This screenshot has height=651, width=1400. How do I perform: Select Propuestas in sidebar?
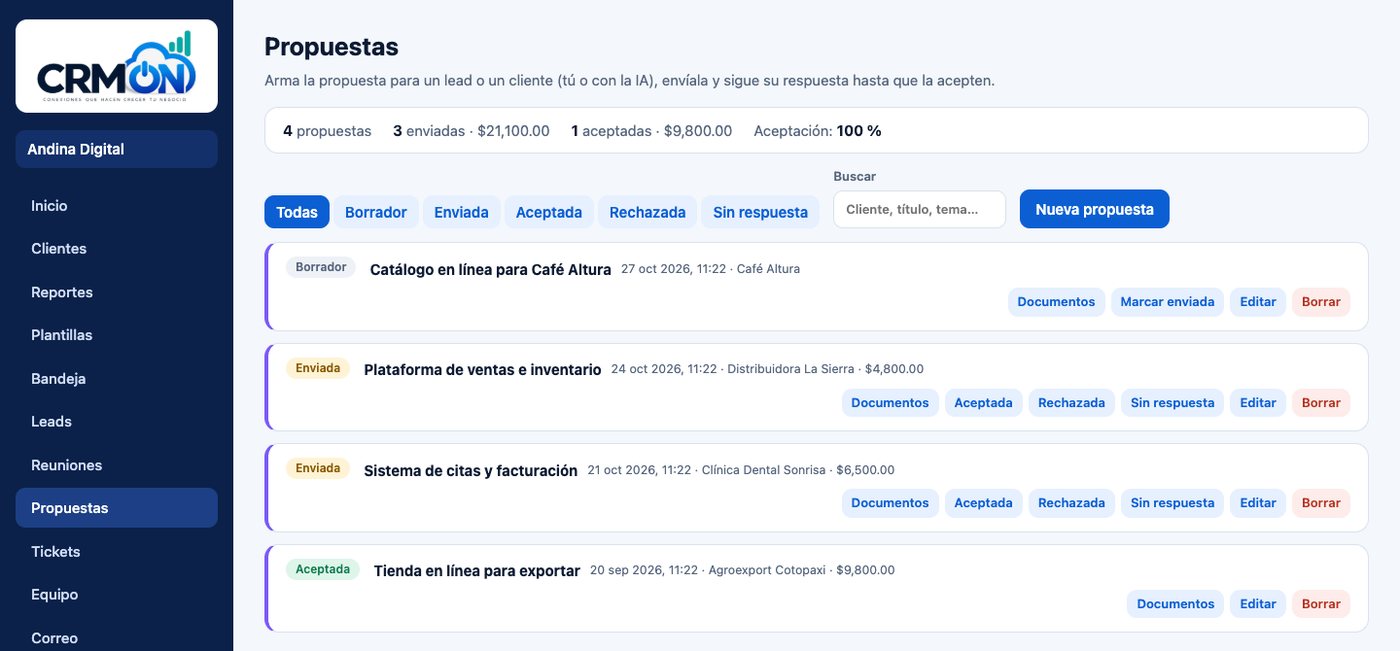point(116,508)
